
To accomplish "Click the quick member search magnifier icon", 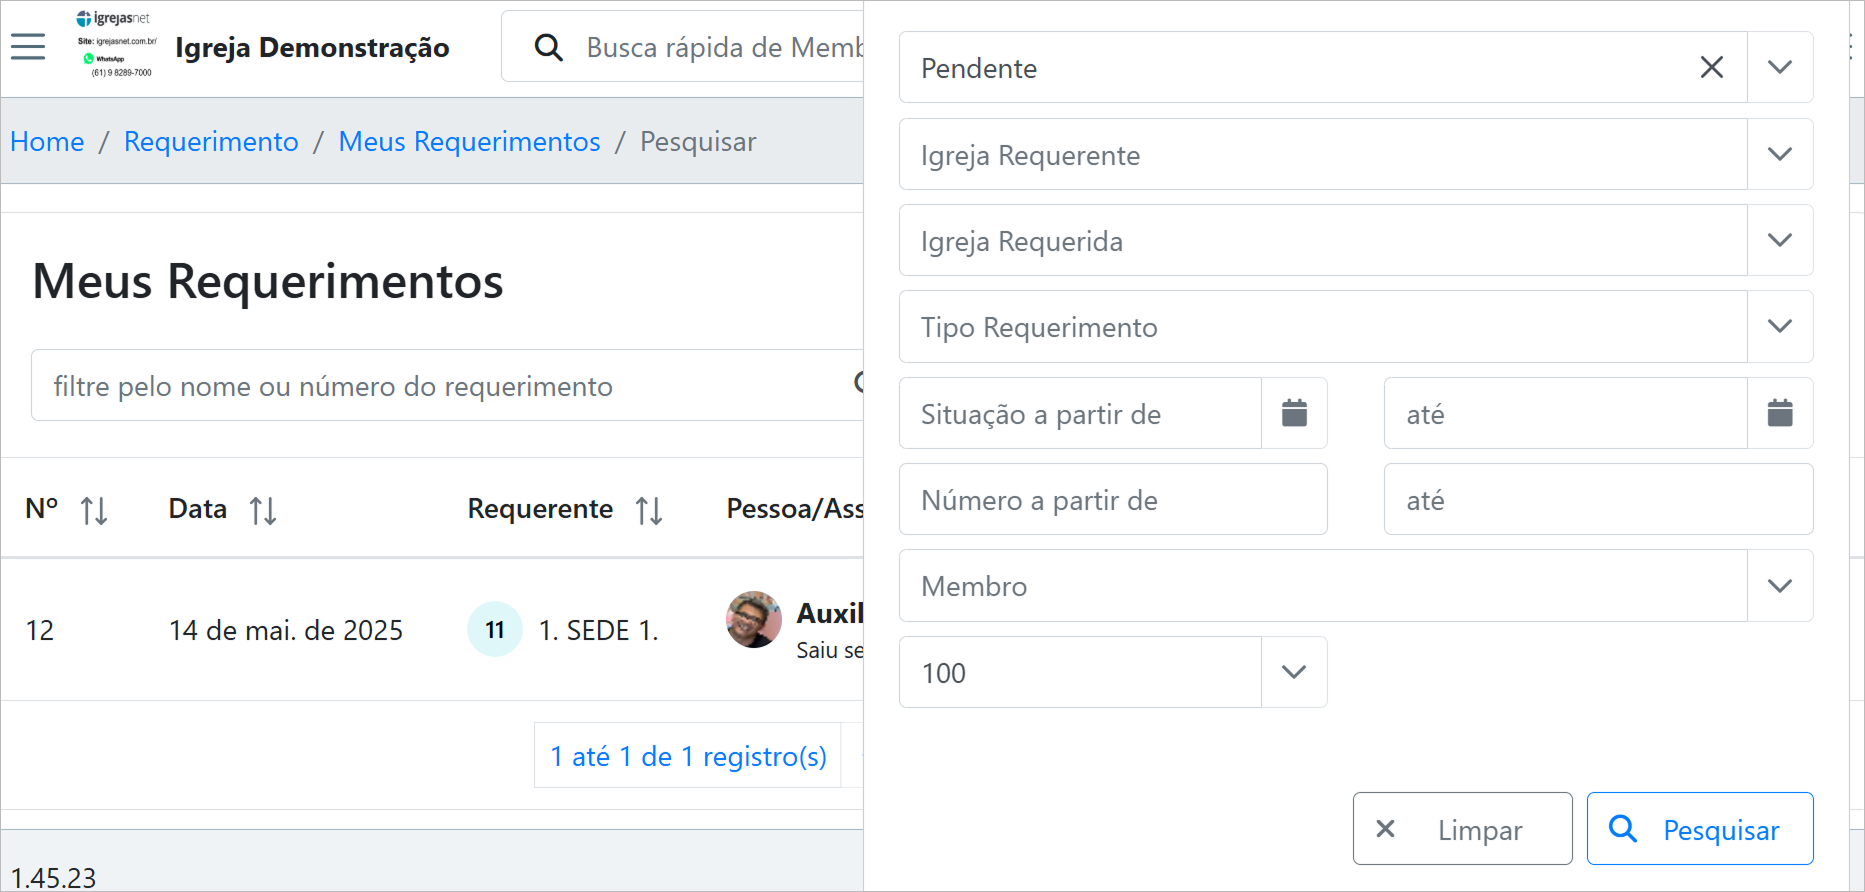I will 548,47.
